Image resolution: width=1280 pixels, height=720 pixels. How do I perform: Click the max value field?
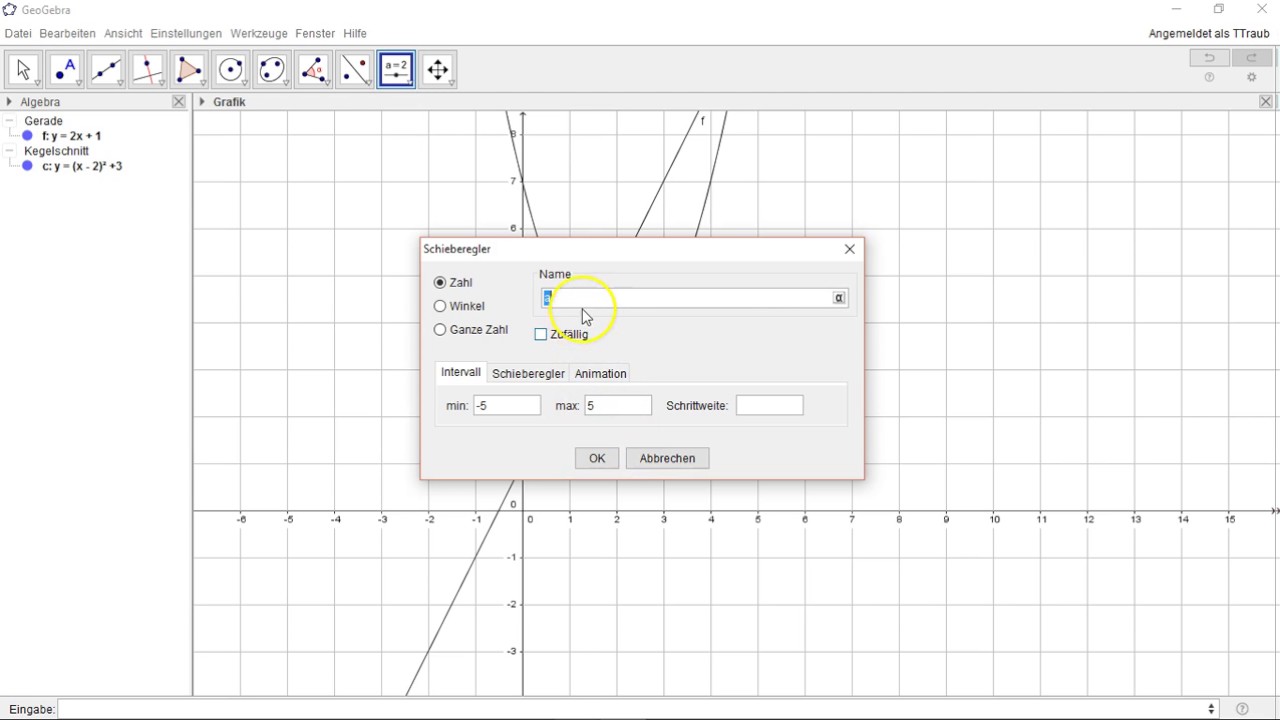(x=618, y=406)
